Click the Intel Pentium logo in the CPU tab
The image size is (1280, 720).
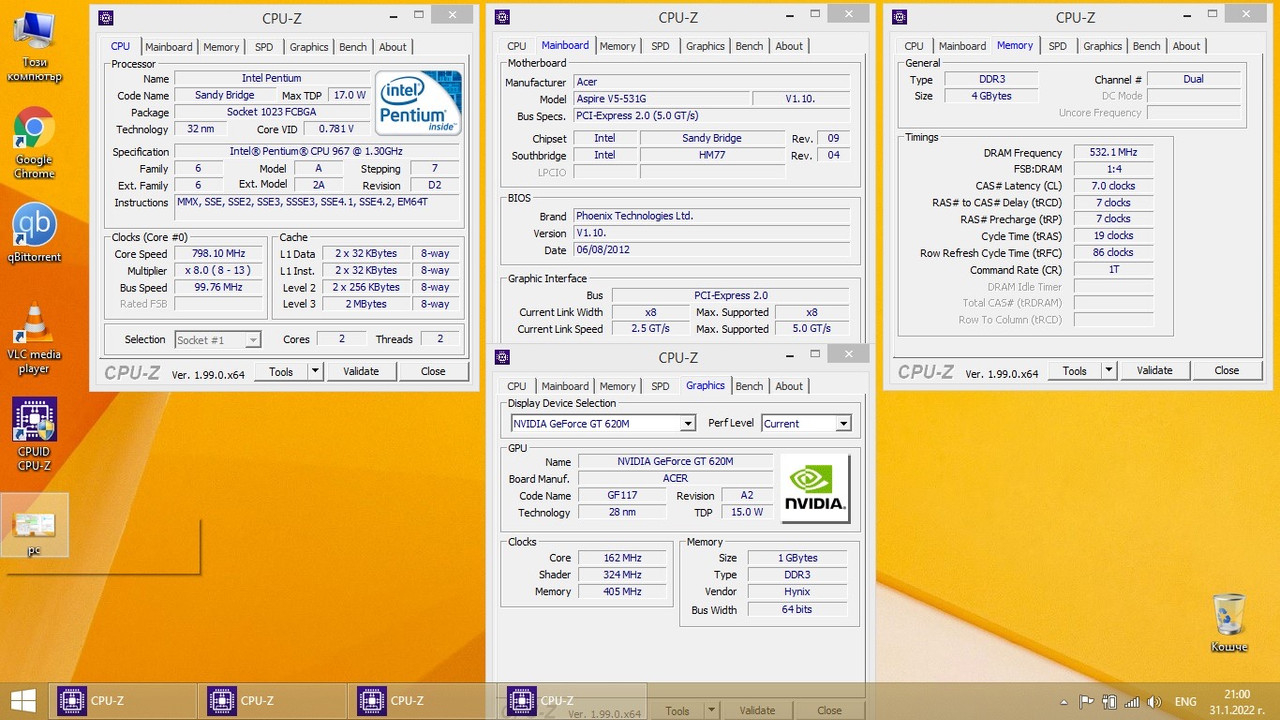[417, 101]
